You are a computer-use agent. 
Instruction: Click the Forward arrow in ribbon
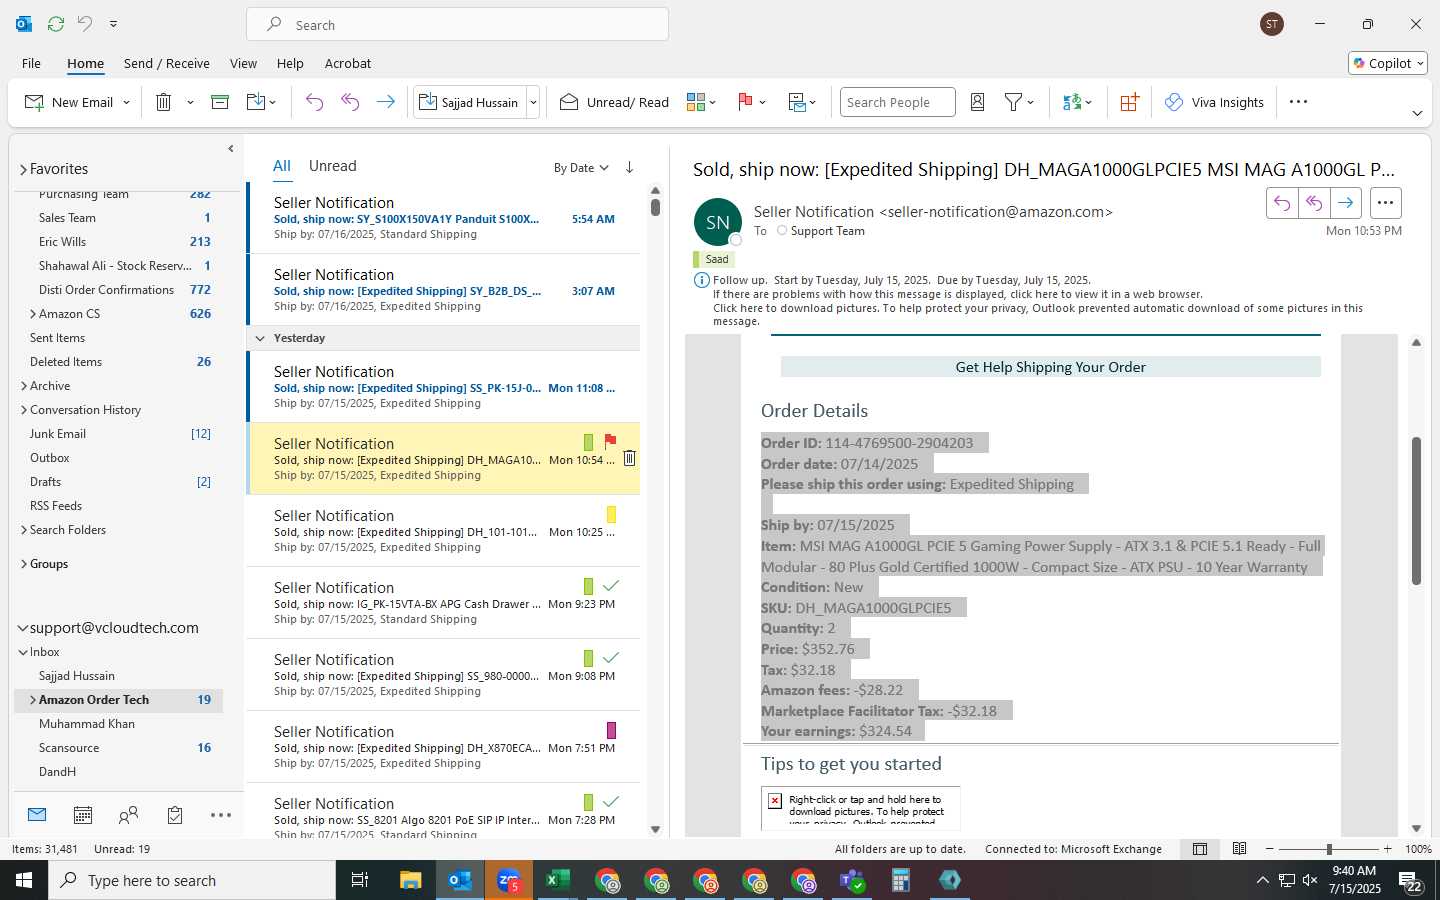tap(385, 102)
